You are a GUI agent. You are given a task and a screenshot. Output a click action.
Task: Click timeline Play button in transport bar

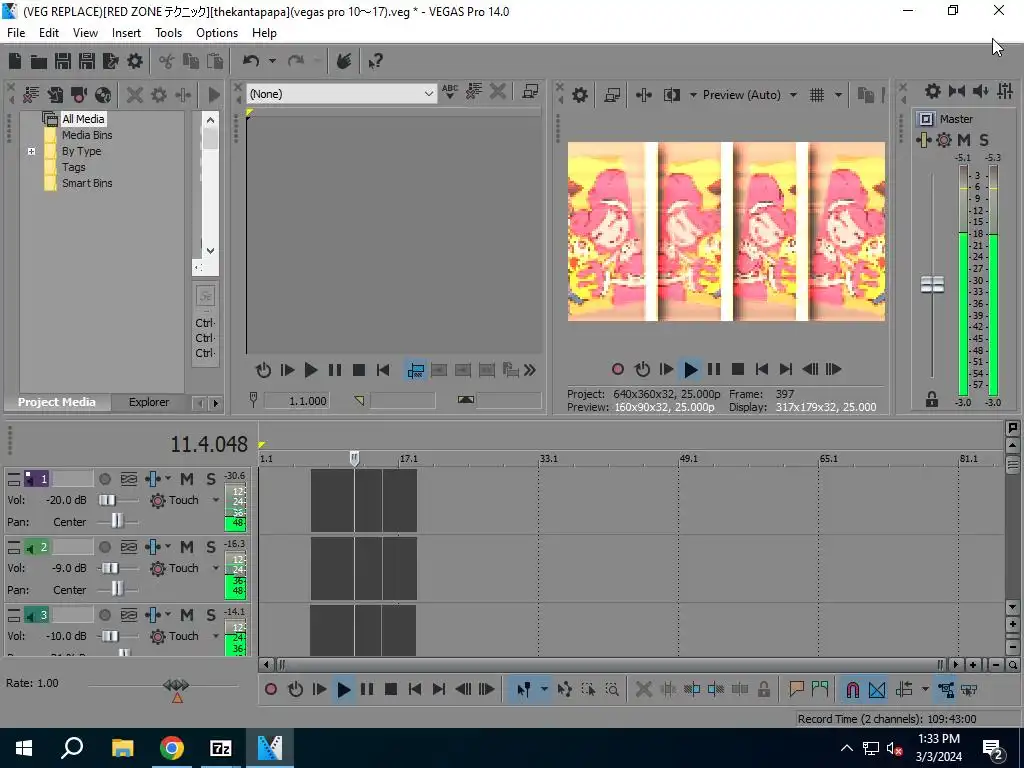(x=344, y=689)
